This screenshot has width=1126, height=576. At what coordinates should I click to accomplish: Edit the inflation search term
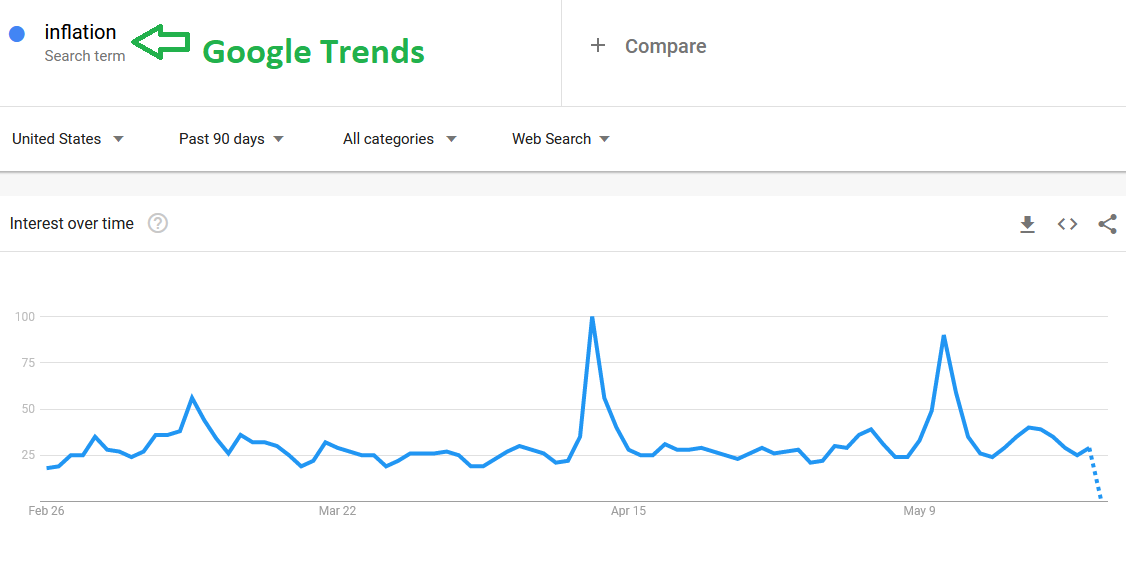click(x=80, y=32)
